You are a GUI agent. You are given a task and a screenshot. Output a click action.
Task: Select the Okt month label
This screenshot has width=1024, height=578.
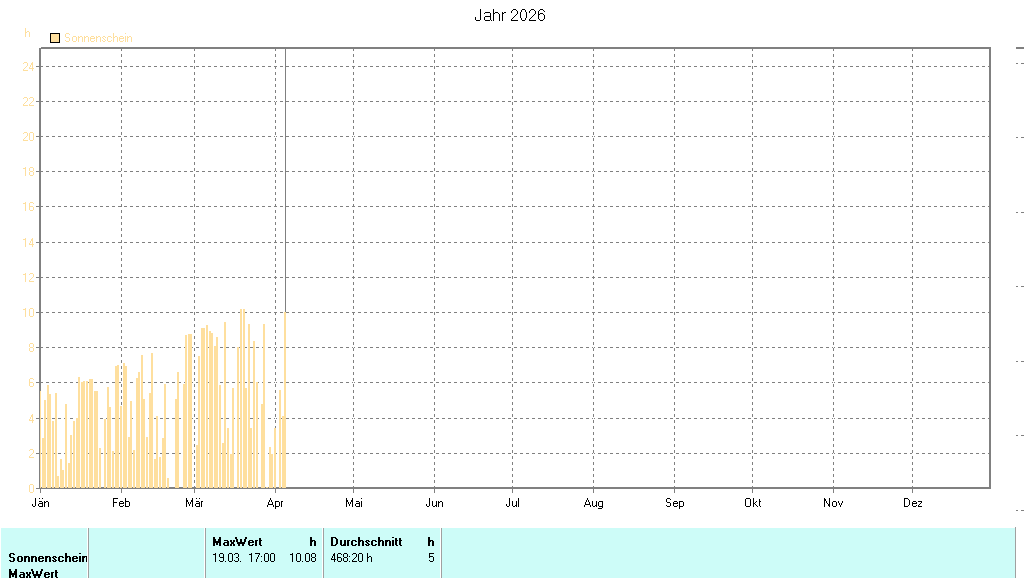pyautogui.click(x=752, y=503)
